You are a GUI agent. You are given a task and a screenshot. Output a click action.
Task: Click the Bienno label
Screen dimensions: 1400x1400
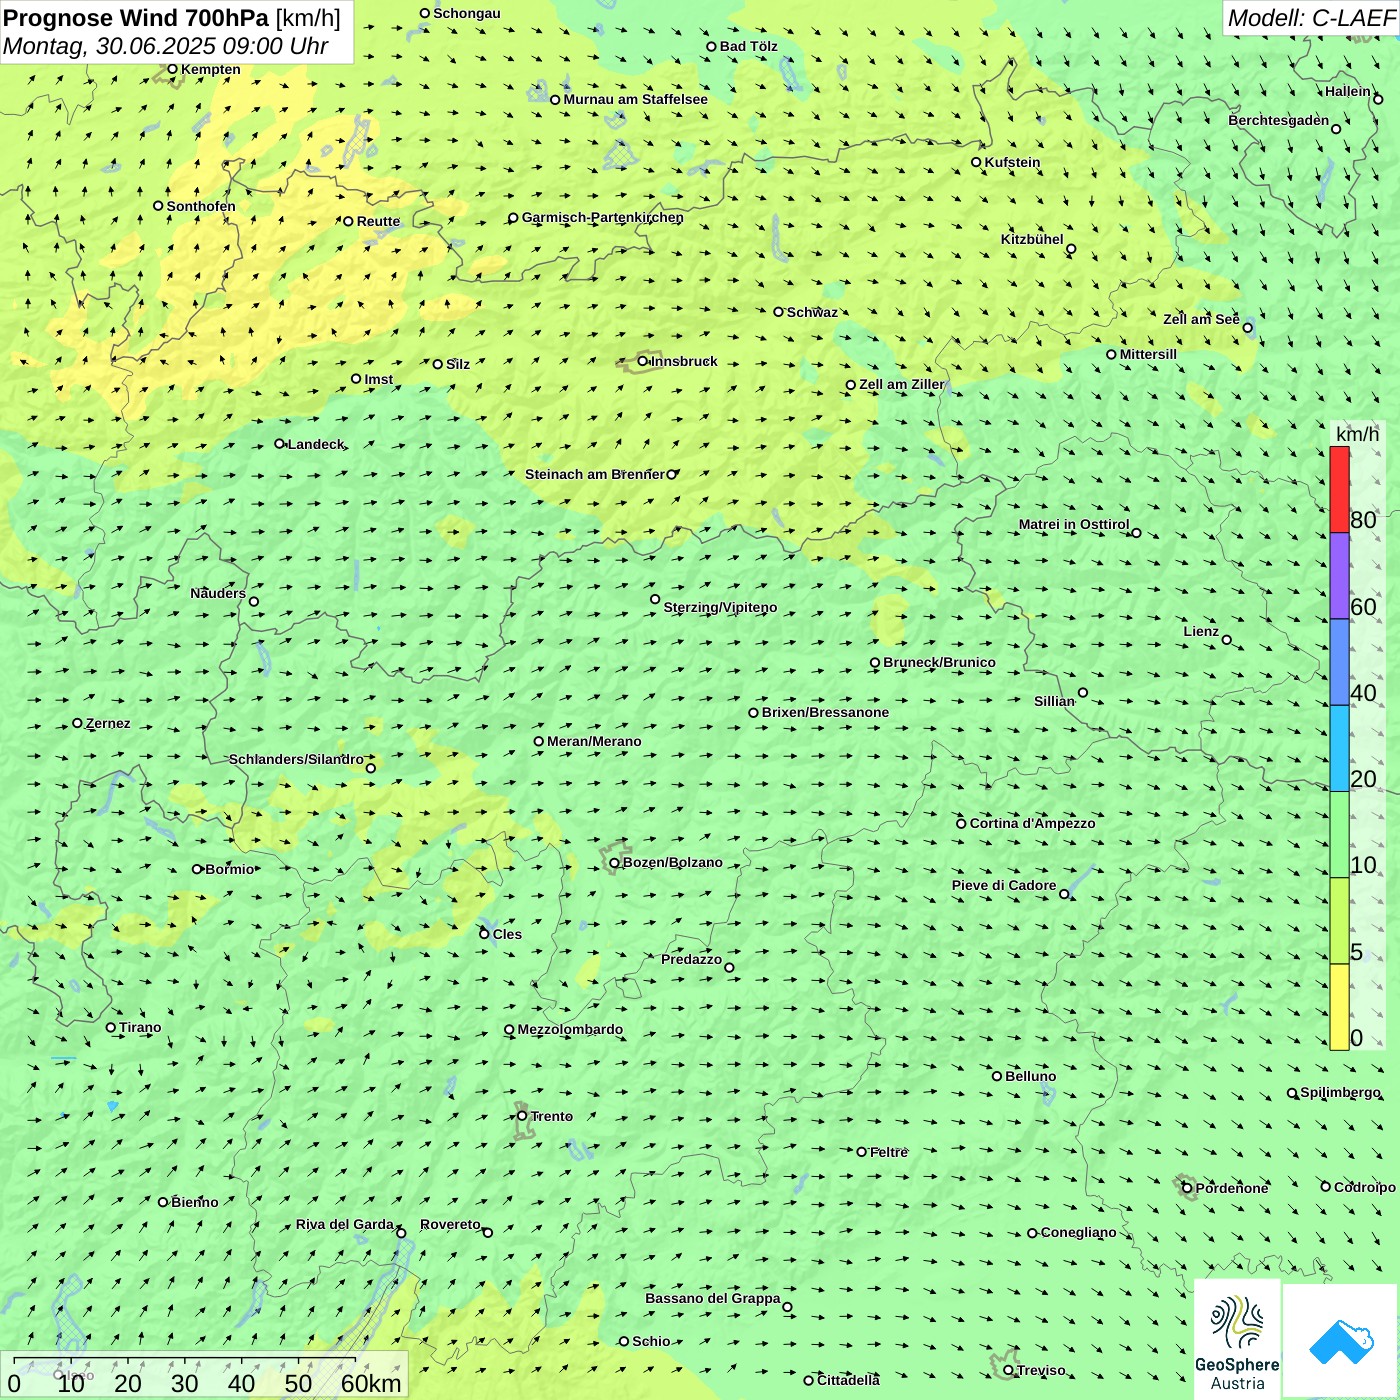194,1202
